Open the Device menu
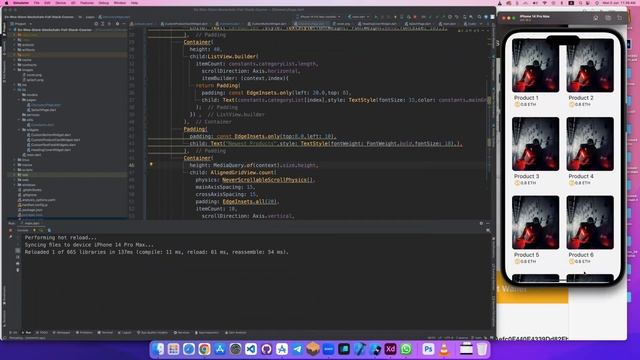The height and width of the screenshot is (360, 640). coord(60,3)
